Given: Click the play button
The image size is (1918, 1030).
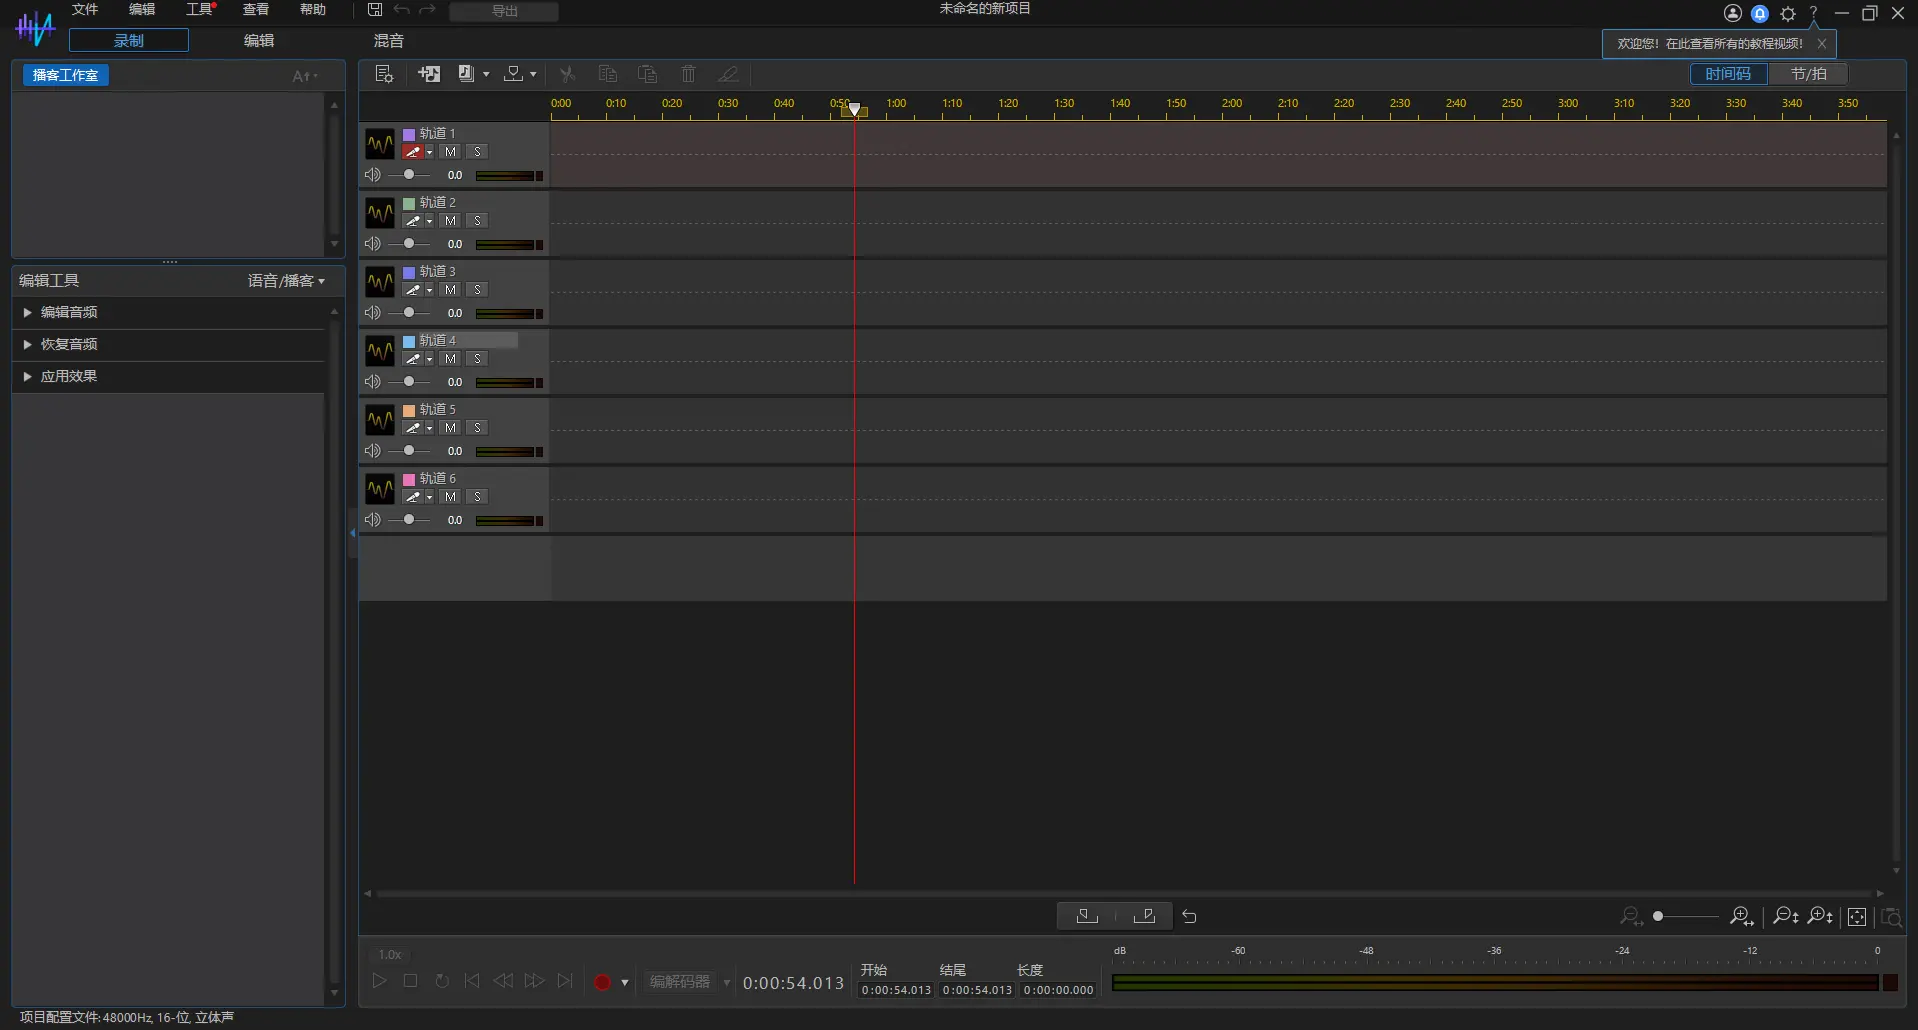Looking at the screenshot, I should [379, 981].
